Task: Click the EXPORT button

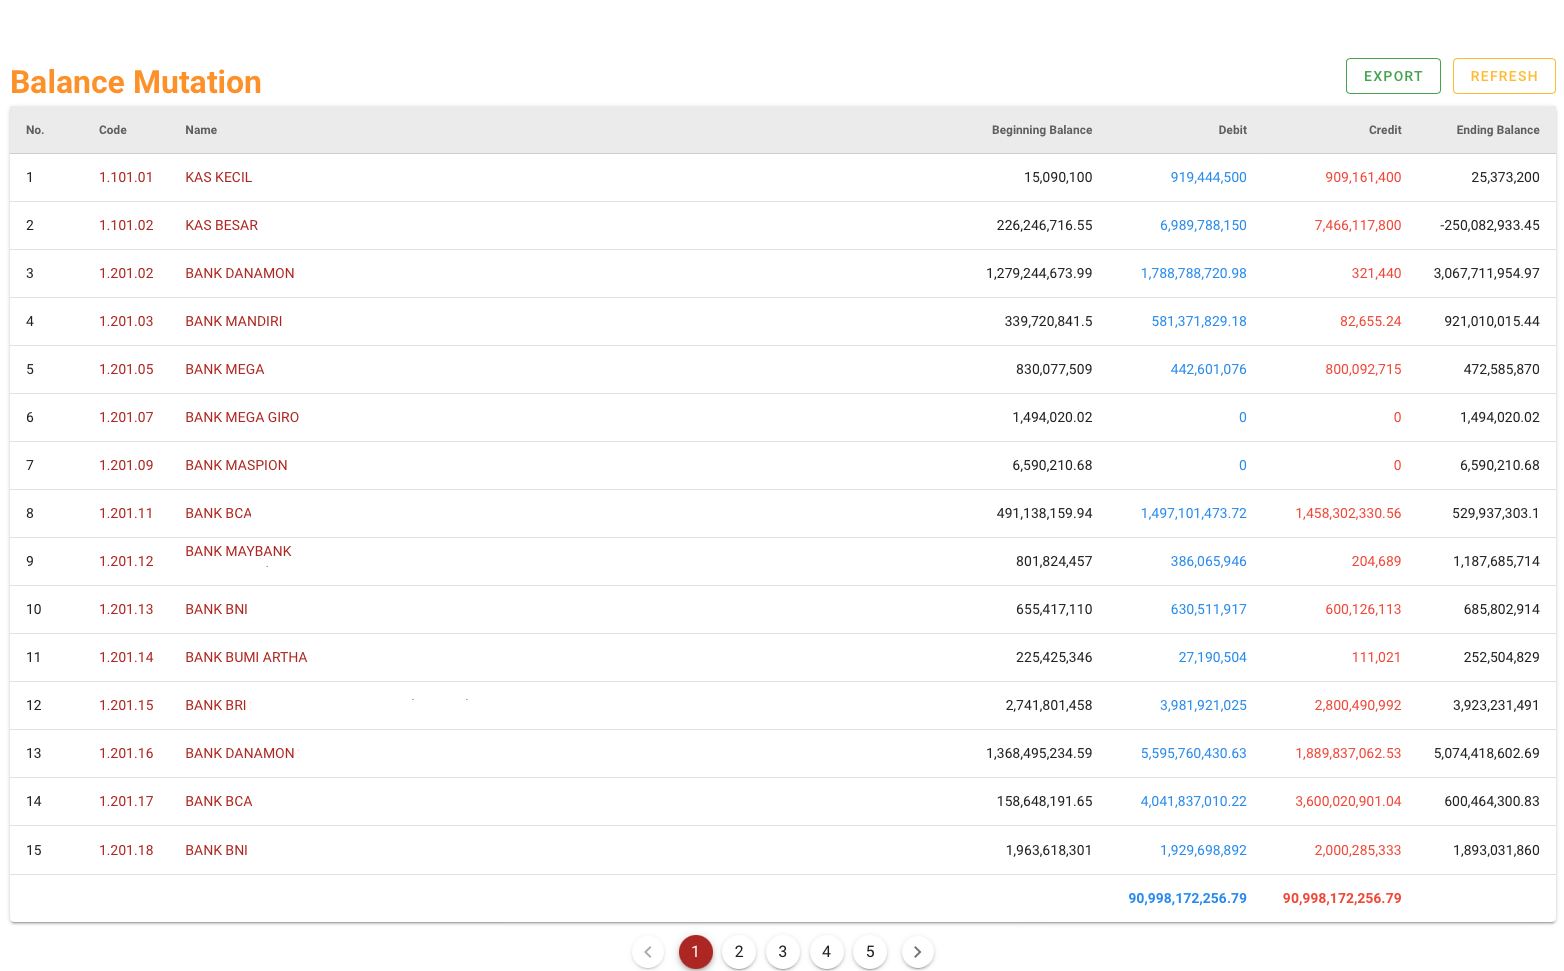Action: [1392, 76]
